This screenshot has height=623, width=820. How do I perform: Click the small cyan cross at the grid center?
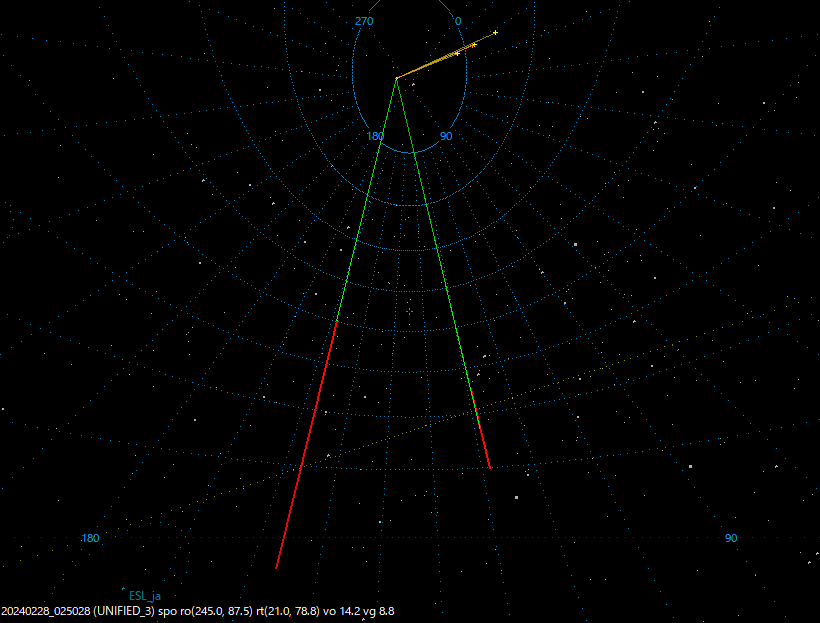coord(409,311)
